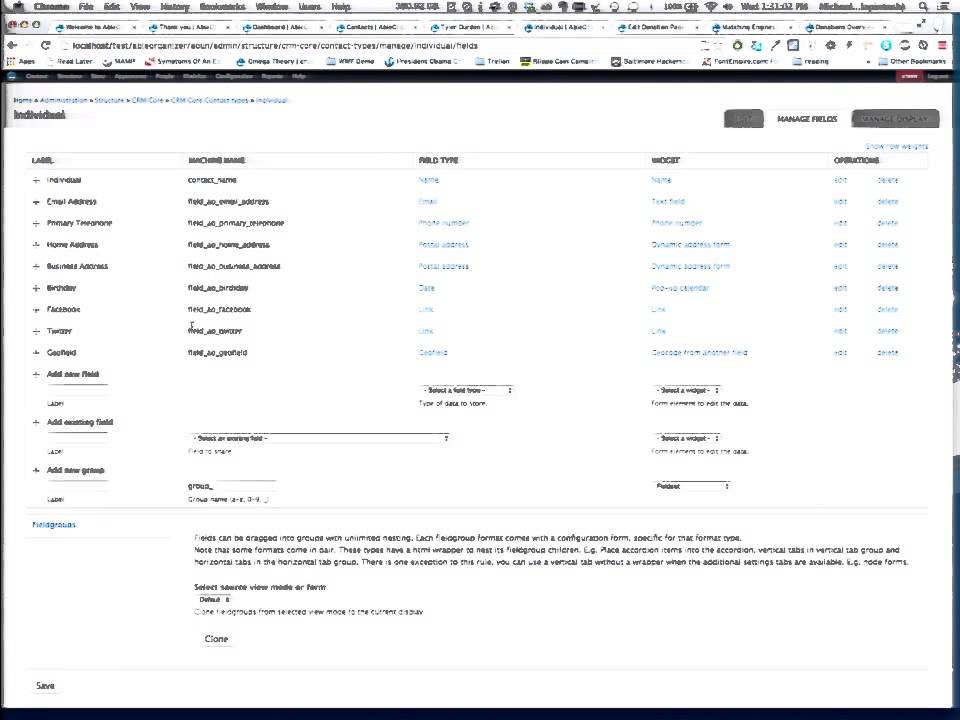960x720 pixels.
Task: Open the 'Postal address' type for Home Address
Action: [x=443, y=245]
